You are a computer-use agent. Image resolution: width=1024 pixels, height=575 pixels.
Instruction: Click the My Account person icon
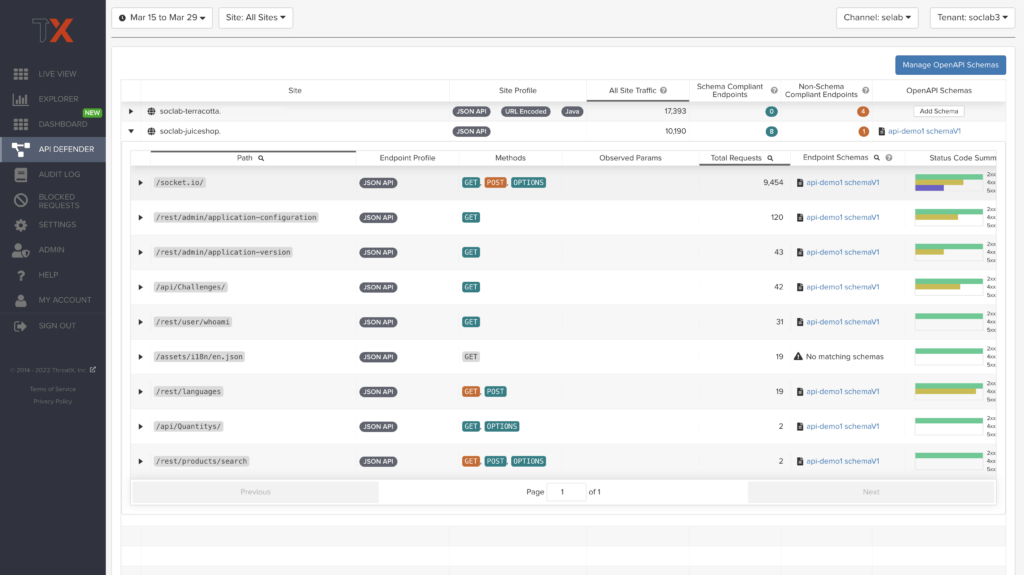click(21, 301)
